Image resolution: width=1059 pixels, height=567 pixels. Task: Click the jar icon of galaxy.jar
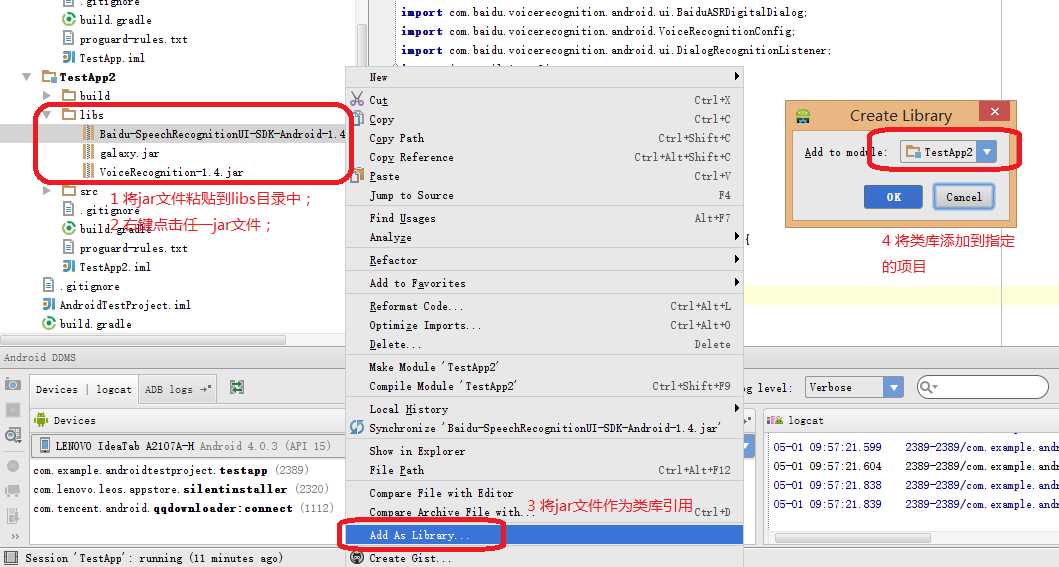tap(88, 153)
